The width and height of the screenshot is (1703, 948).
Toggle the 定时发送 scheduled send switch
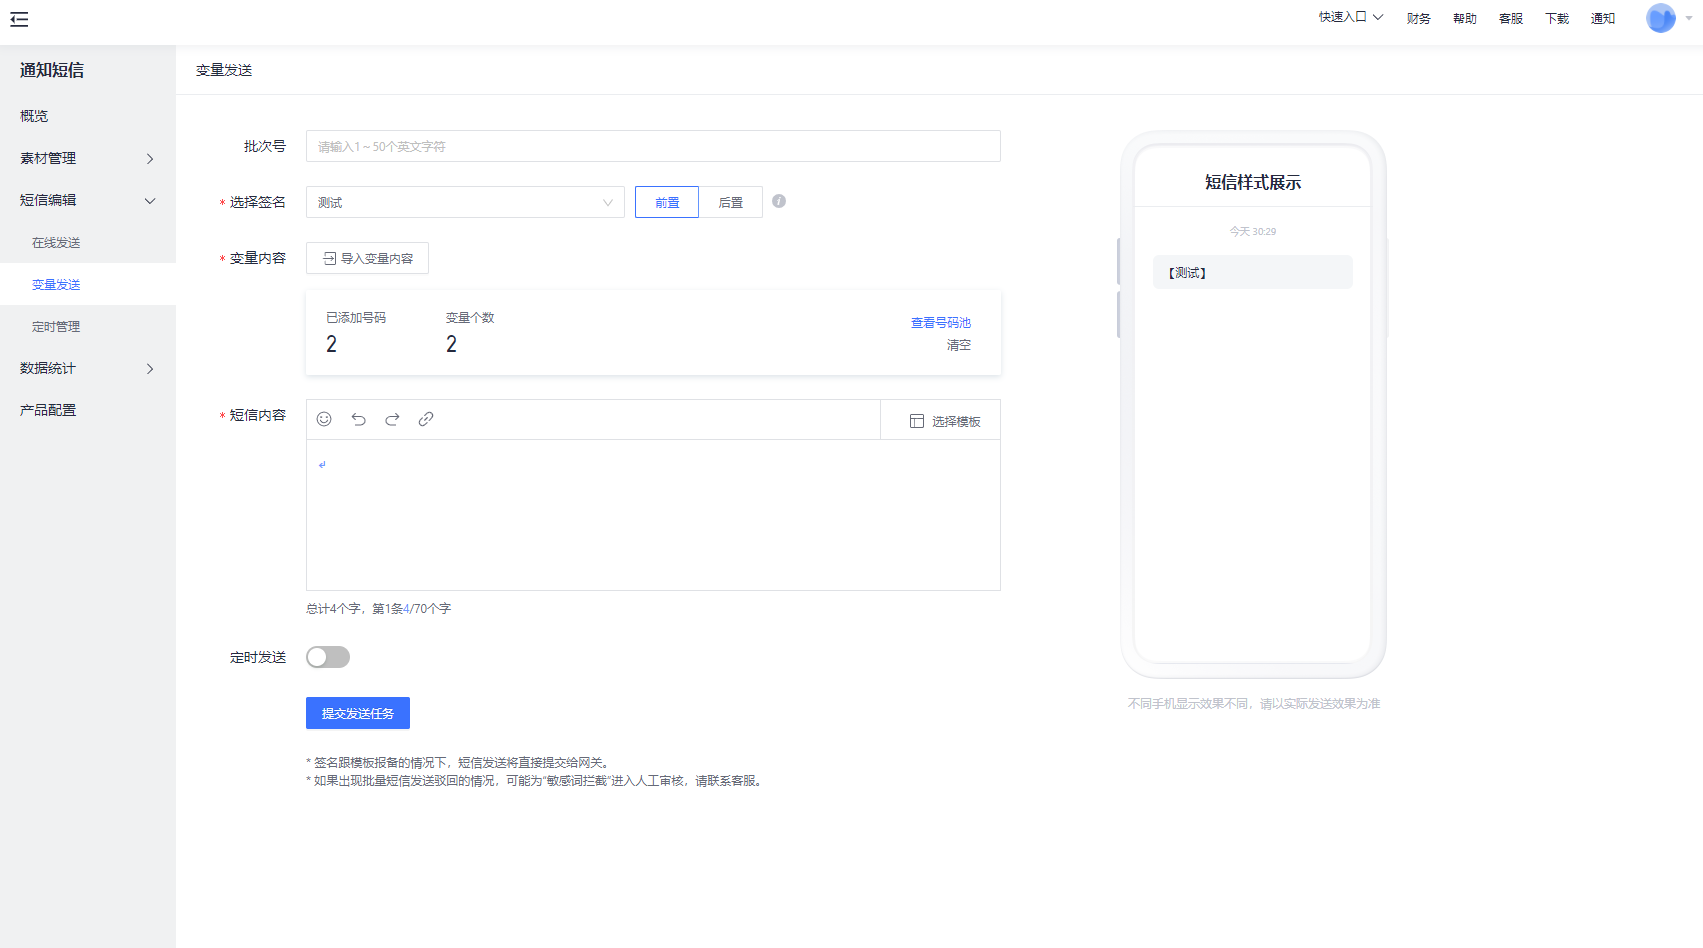tap(328, 657)
